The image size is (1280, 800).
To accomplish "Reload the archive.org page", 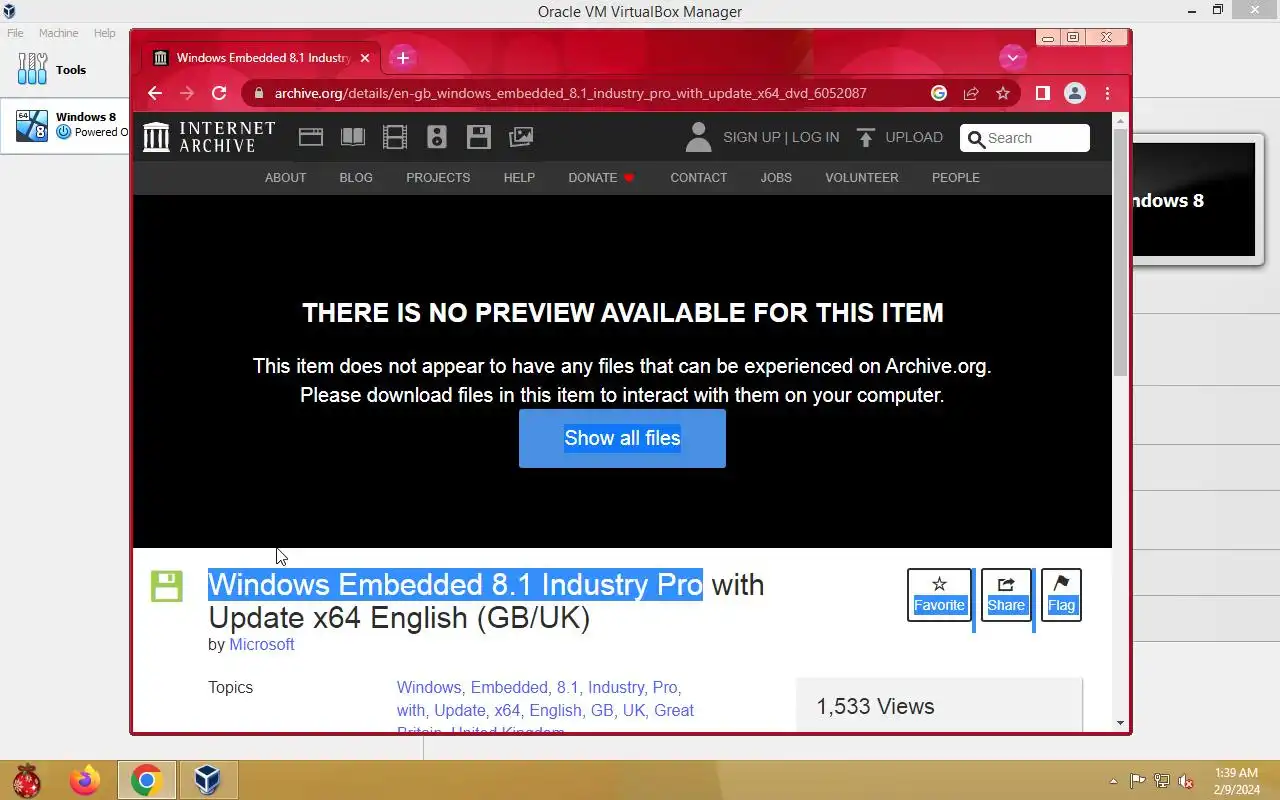I will coord(219,93).
